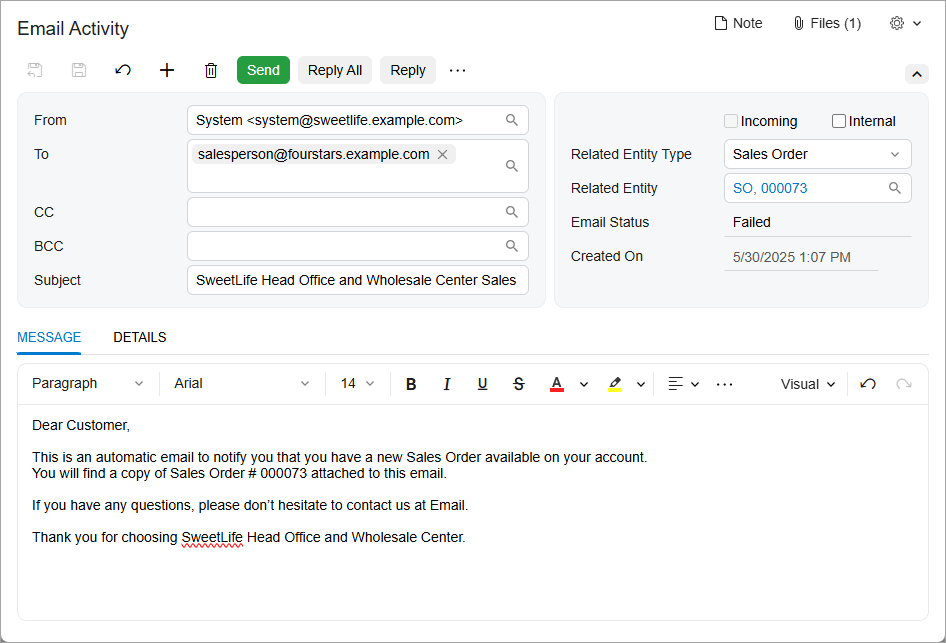Expand highlight color dropdown arrow
Screen dimensions: 946x643
pos(641,384)
